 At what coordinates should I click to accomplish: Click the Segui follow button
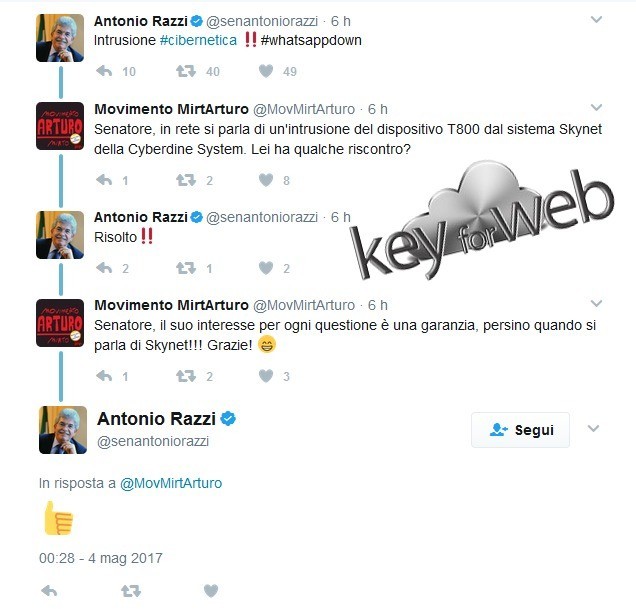pos(520,430)
